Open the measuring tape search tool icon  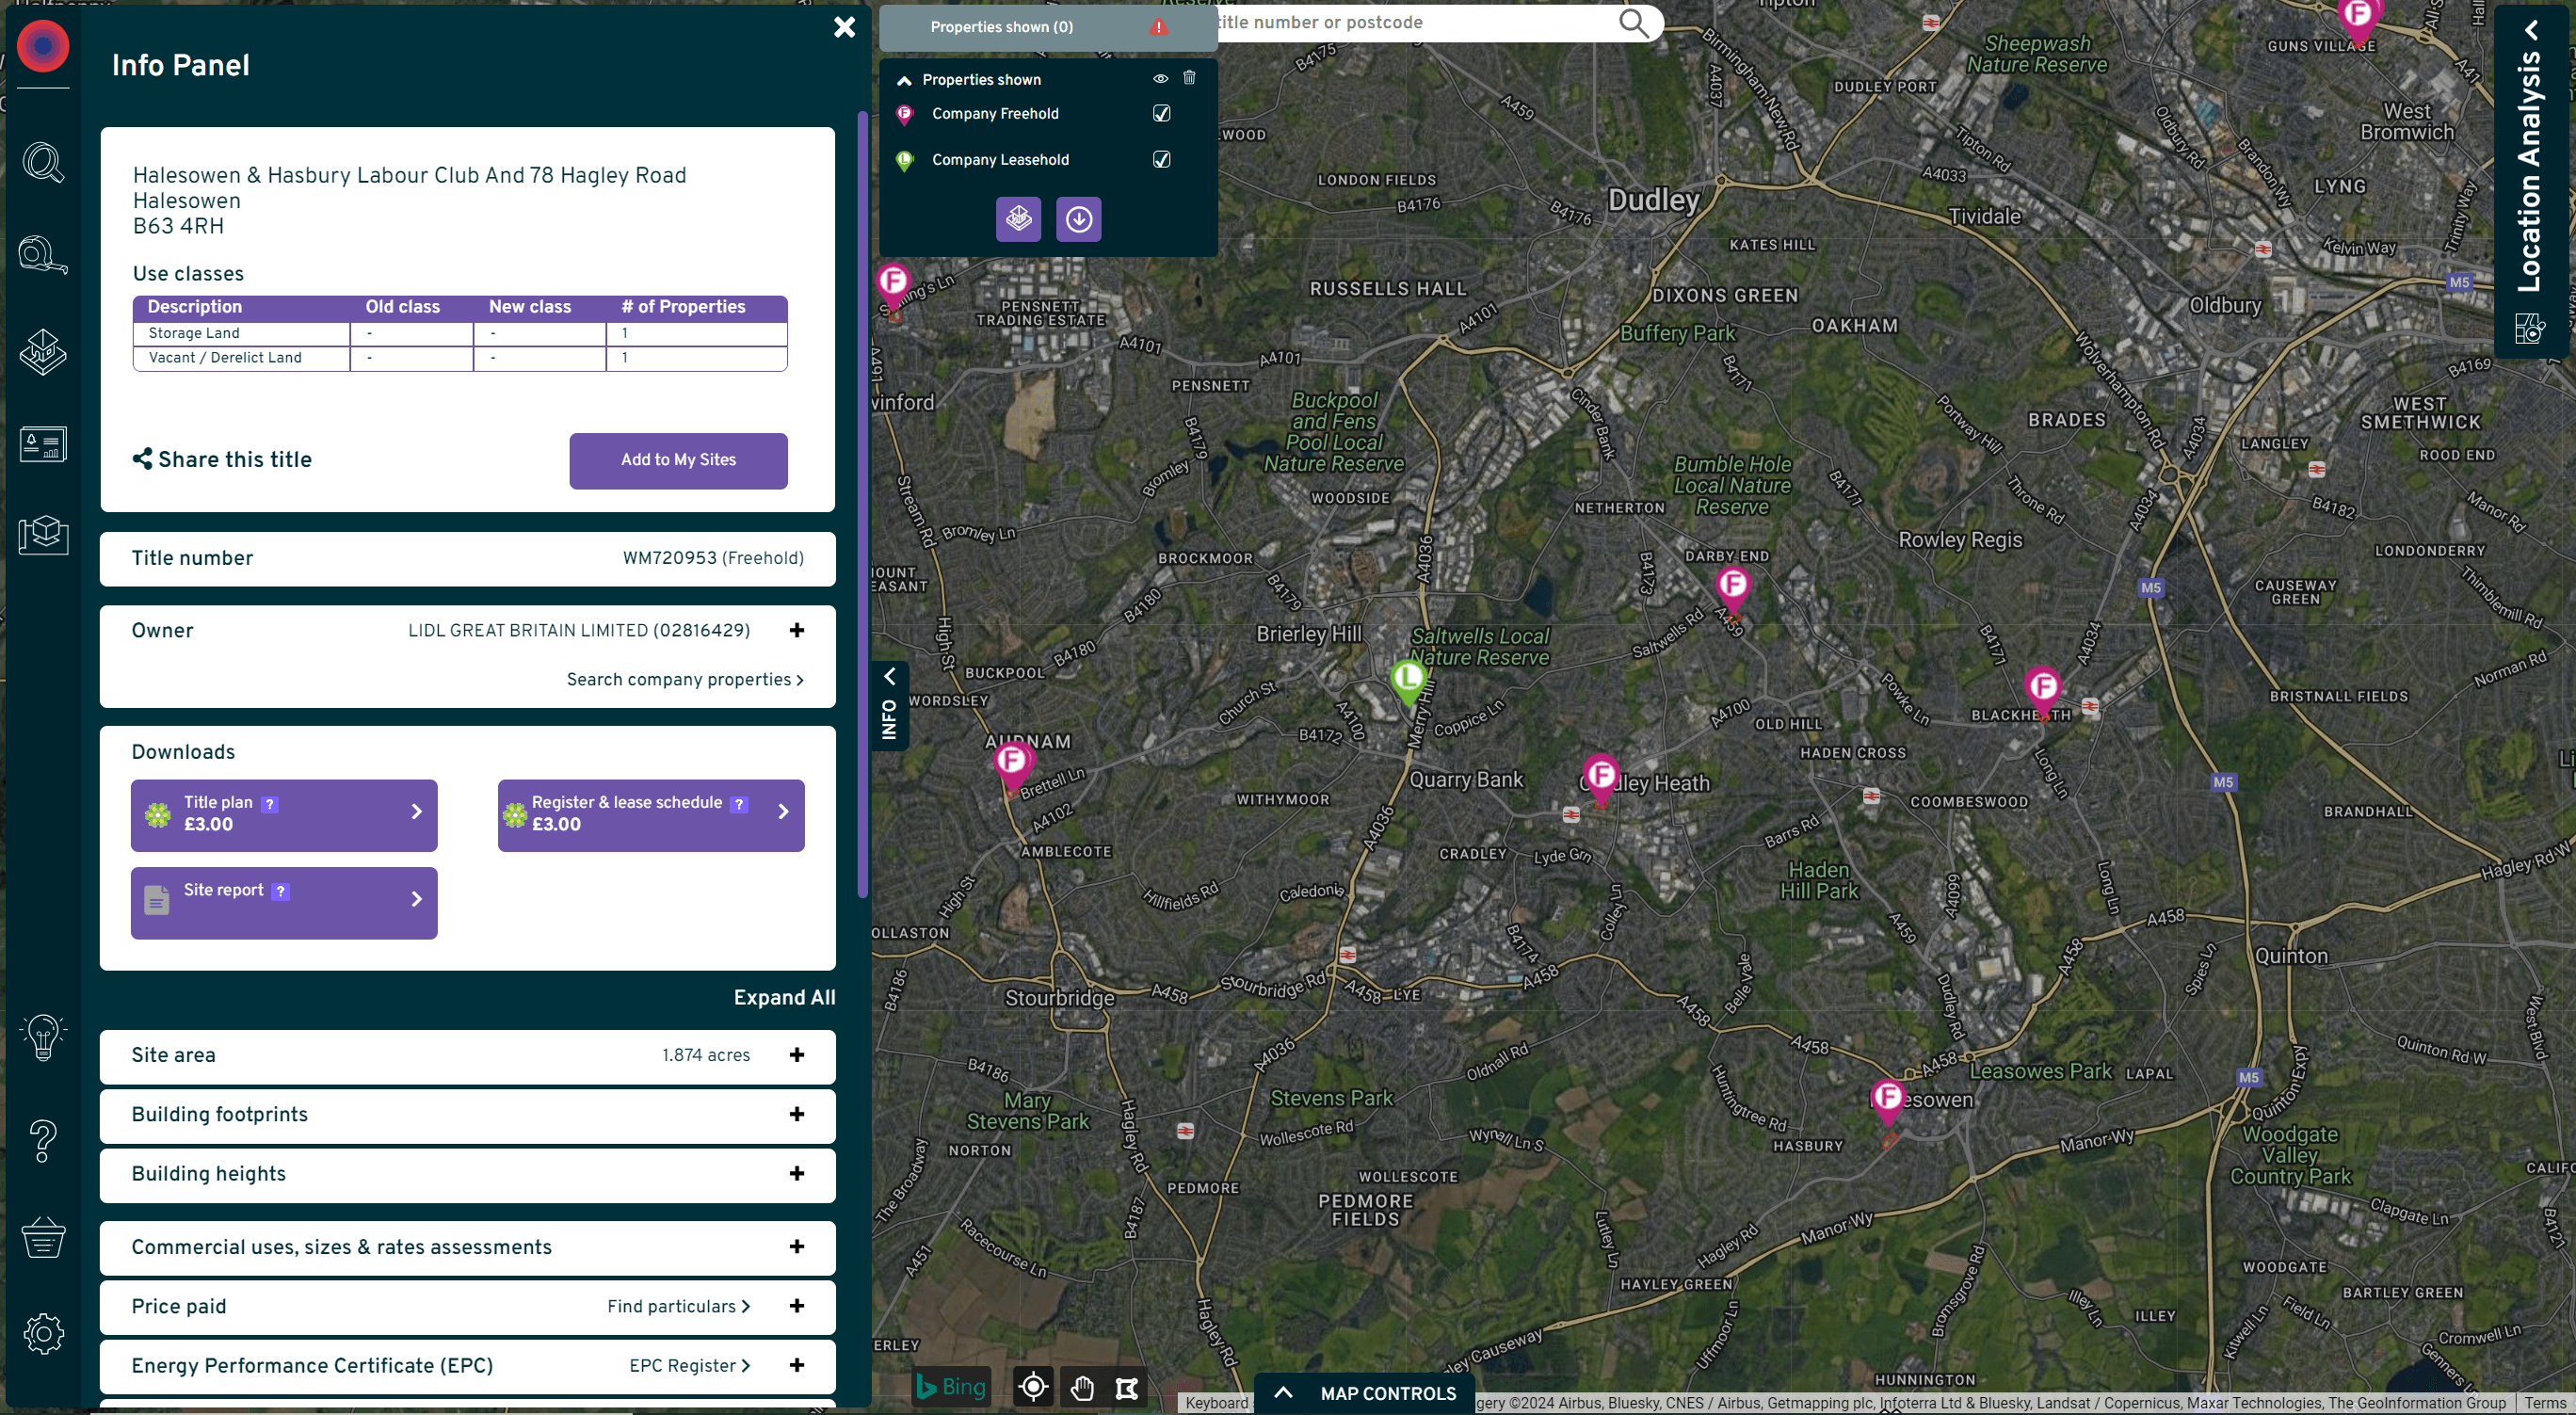click(x=43, y=255)
